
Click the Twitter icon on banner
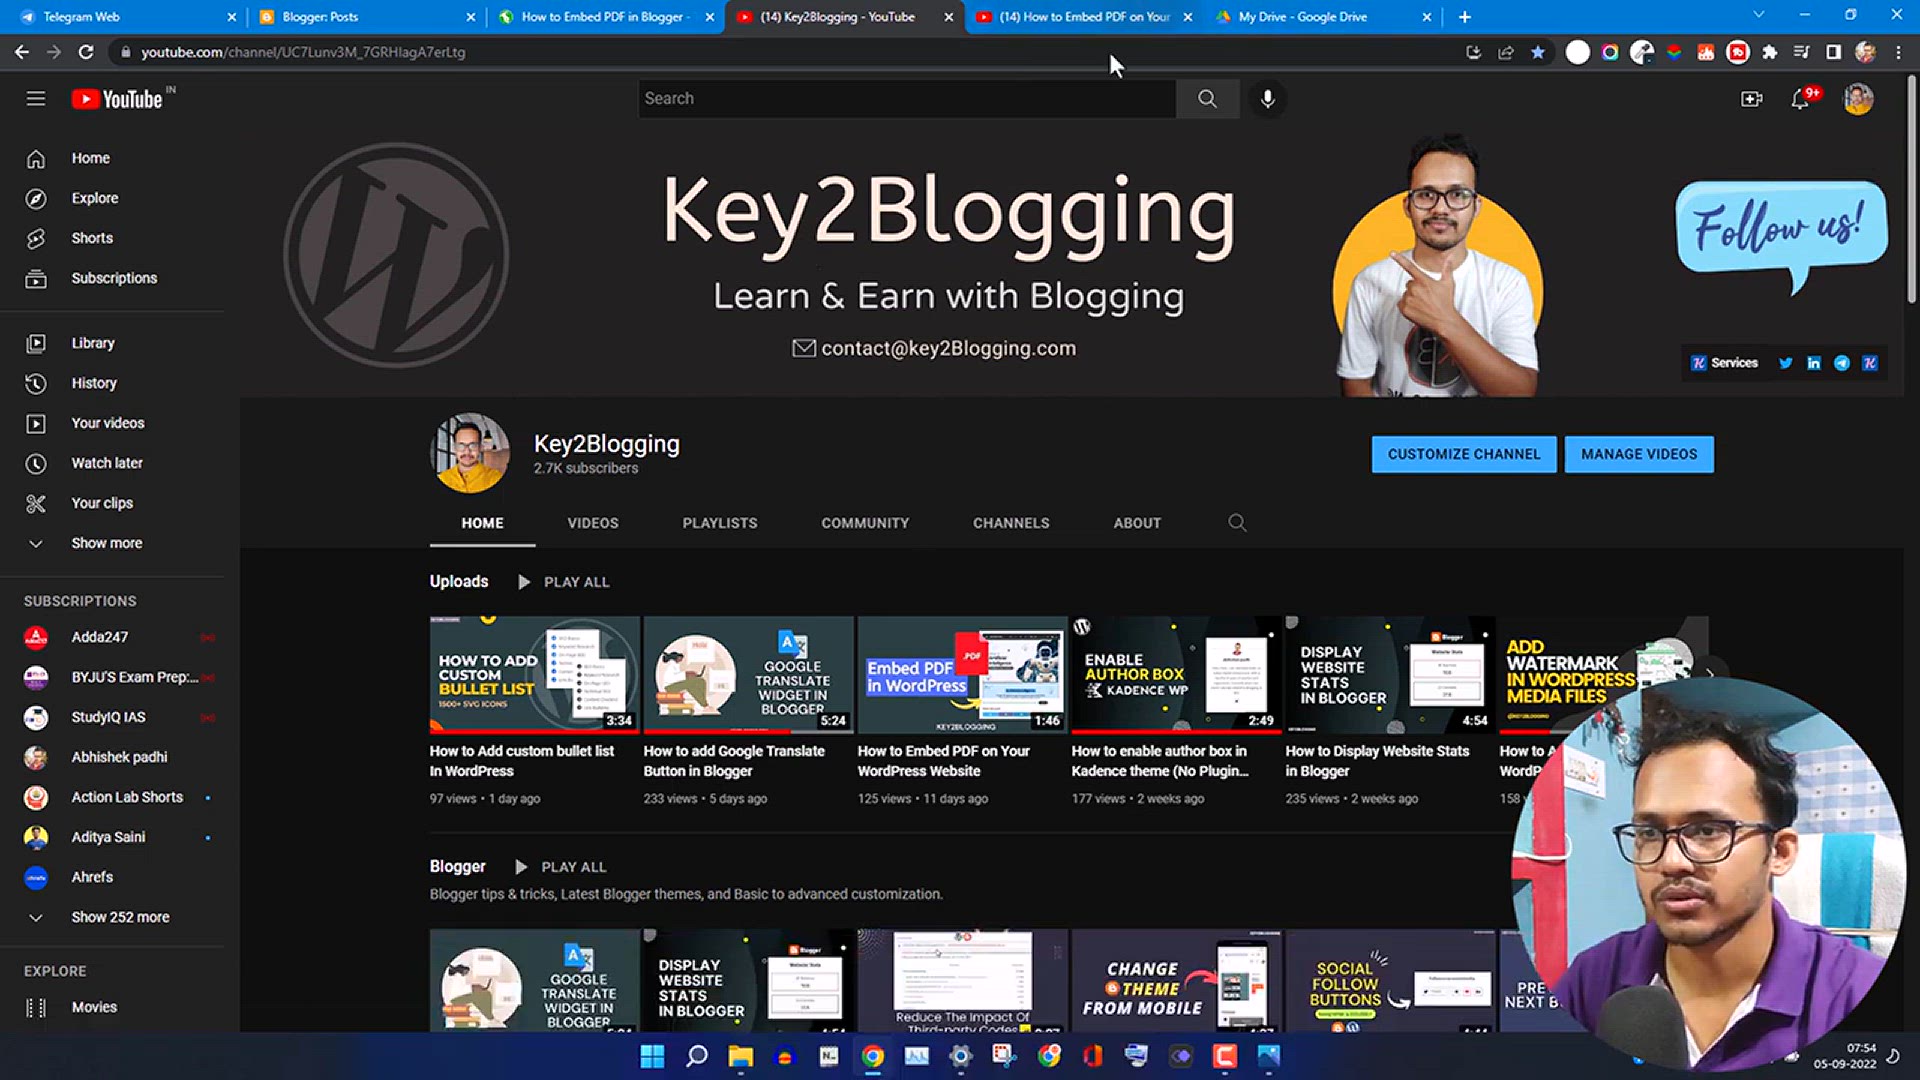coord(1785,363)
